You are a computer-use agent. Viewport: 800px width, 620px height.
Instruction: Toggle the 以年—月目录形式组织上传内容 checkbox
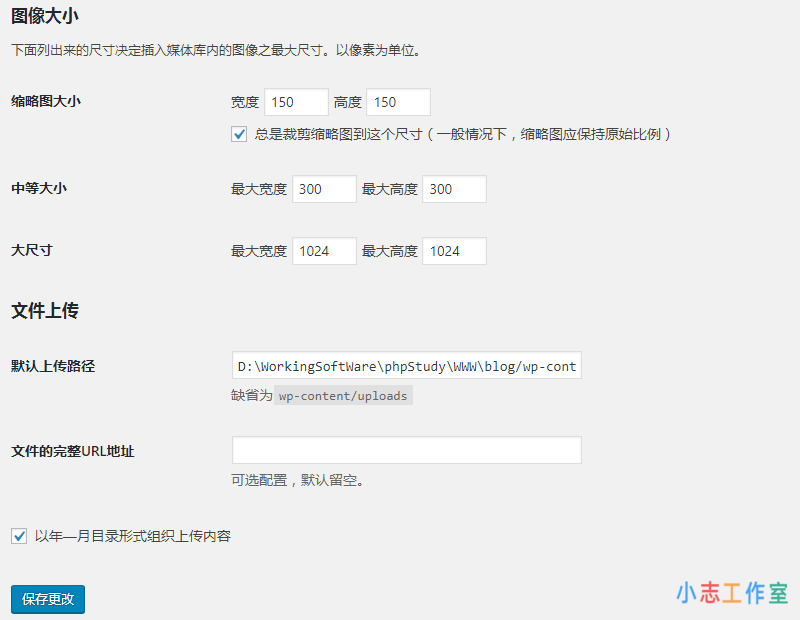pos(18,536)
